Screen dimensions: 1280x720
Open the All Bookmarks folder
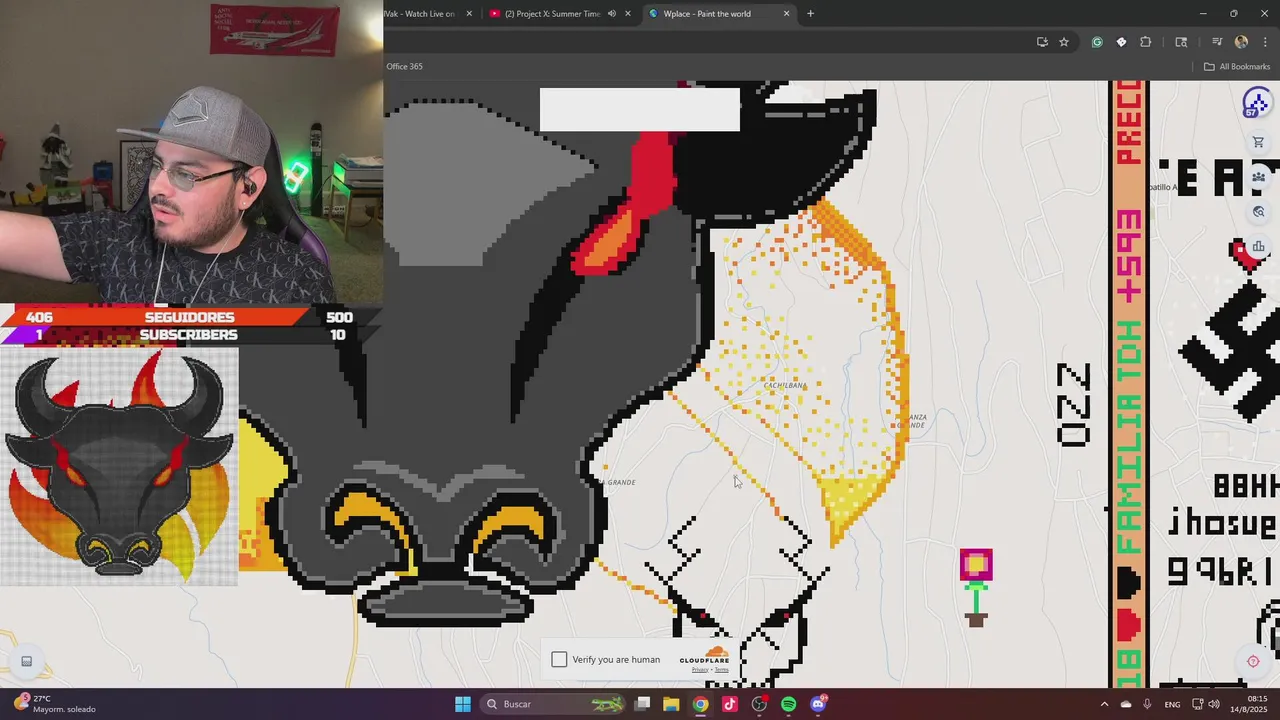tap(1237, 67)
